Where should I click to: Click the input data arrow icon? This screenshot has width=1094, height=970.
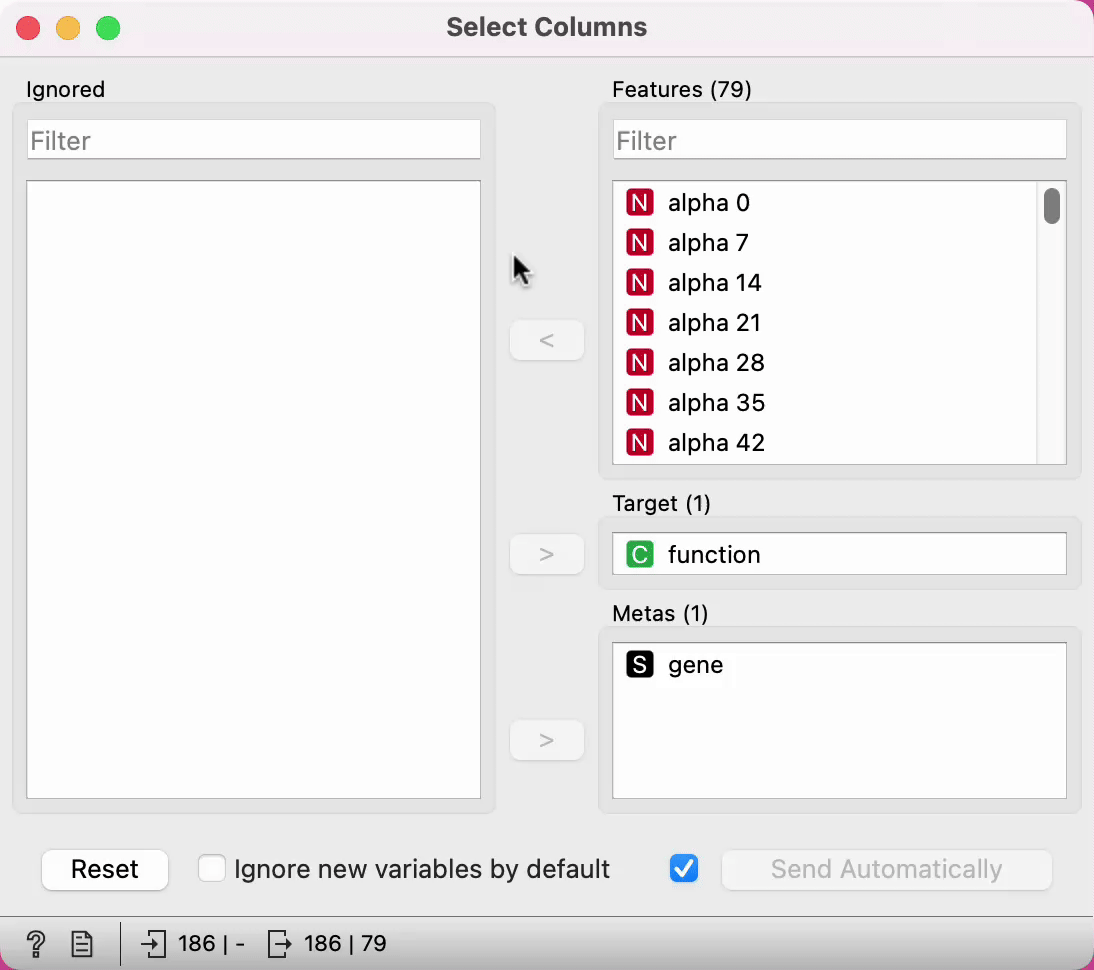[x=153, y=943]
